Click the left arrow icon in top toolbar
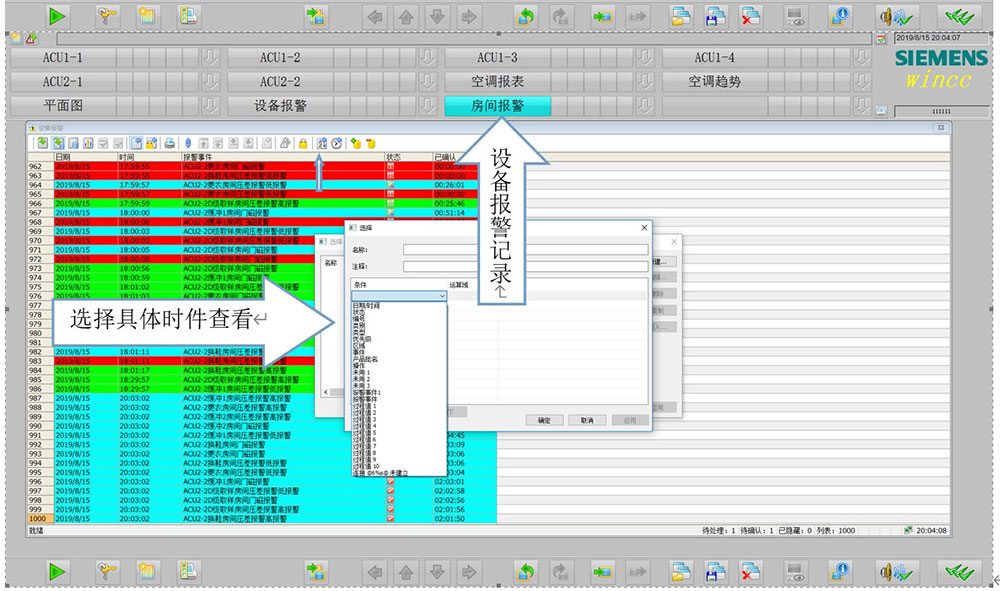Image resolution: width=1000 pixels, height=591 pixels. click(375, 16)
